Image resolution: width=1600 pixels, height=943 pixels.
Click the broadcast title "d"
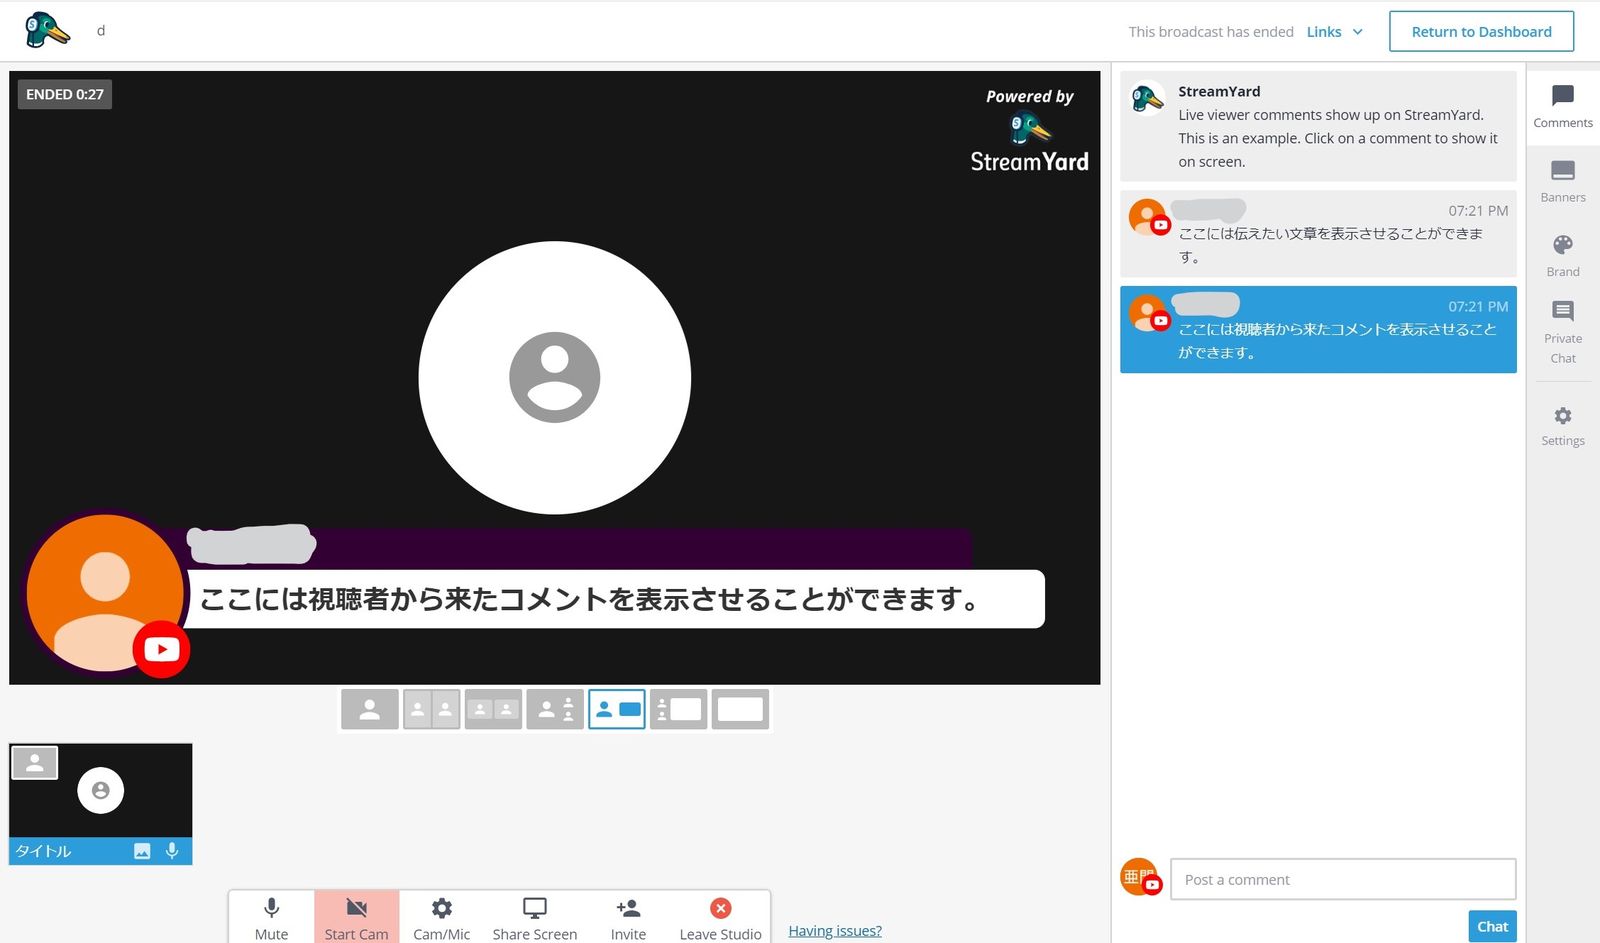pyautogui.click(x=101, y=30)
